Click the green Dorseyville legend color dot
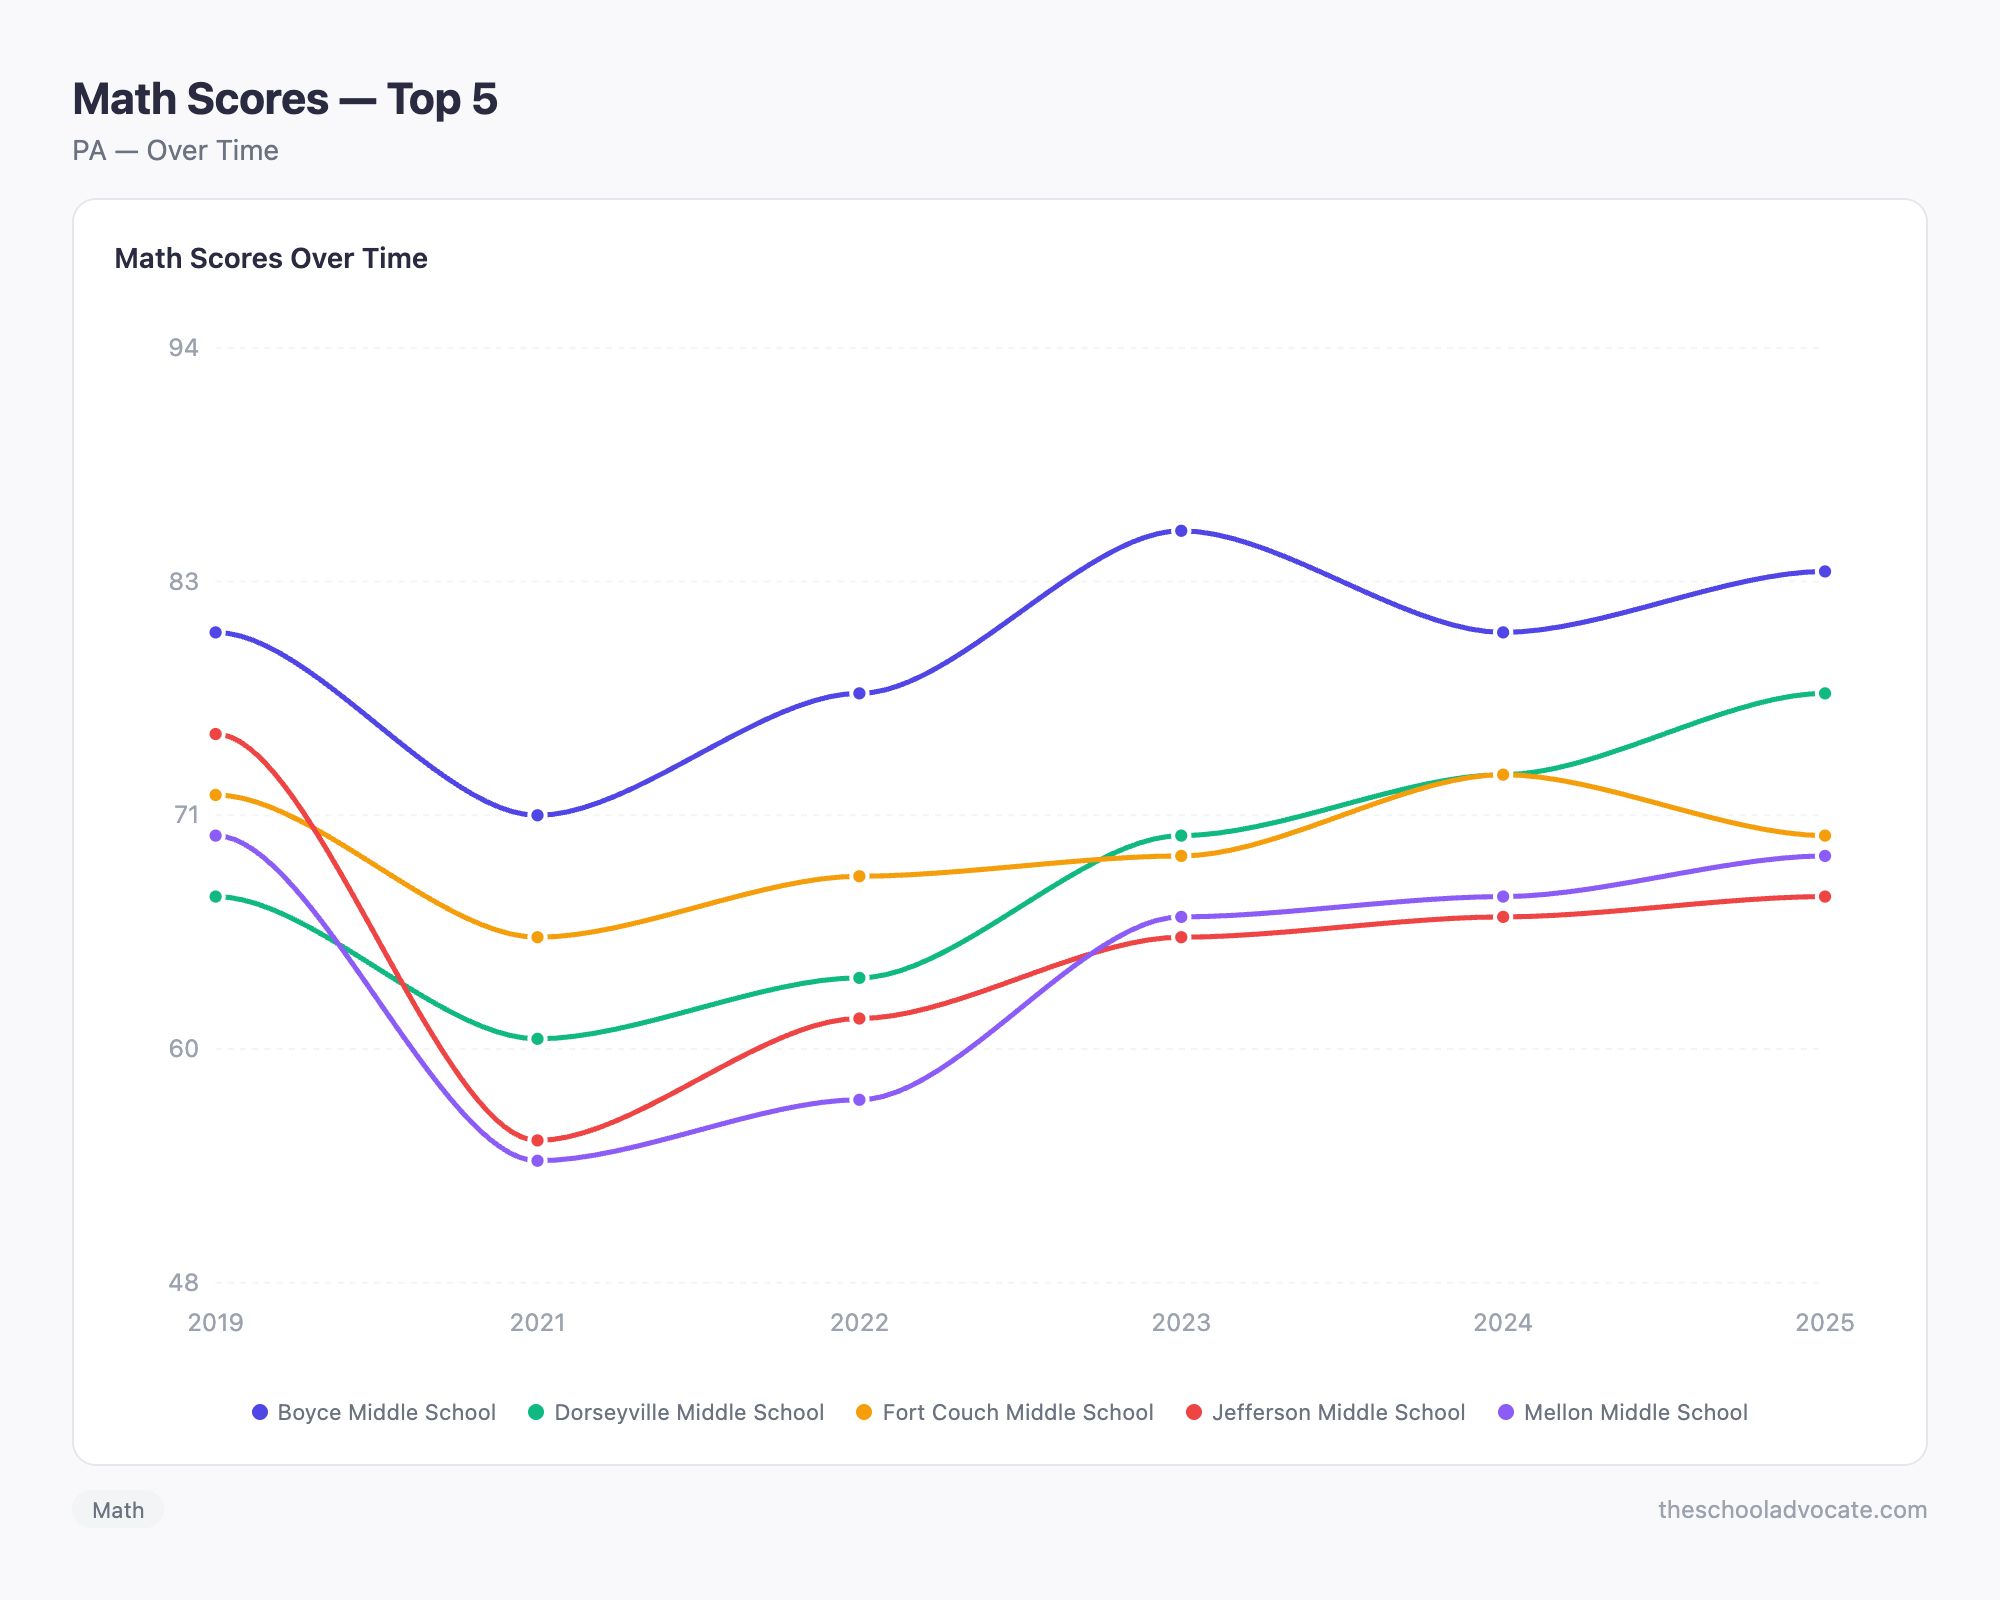The height and width of the screenshot is (1600, 2000). pos(536,1412)
